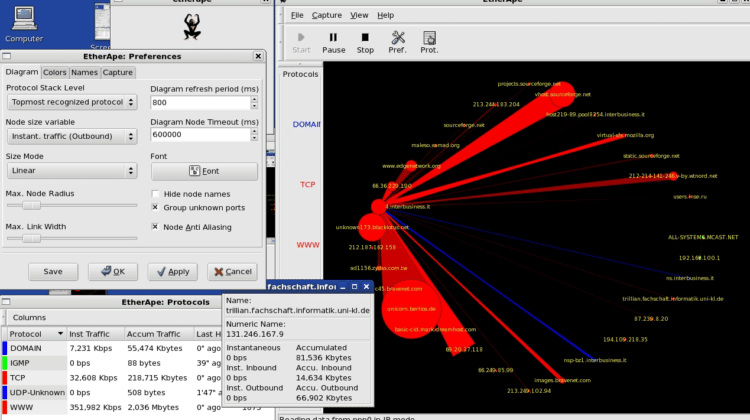
Task: Open the Capture menu in the menu bar
Action: 327,15
